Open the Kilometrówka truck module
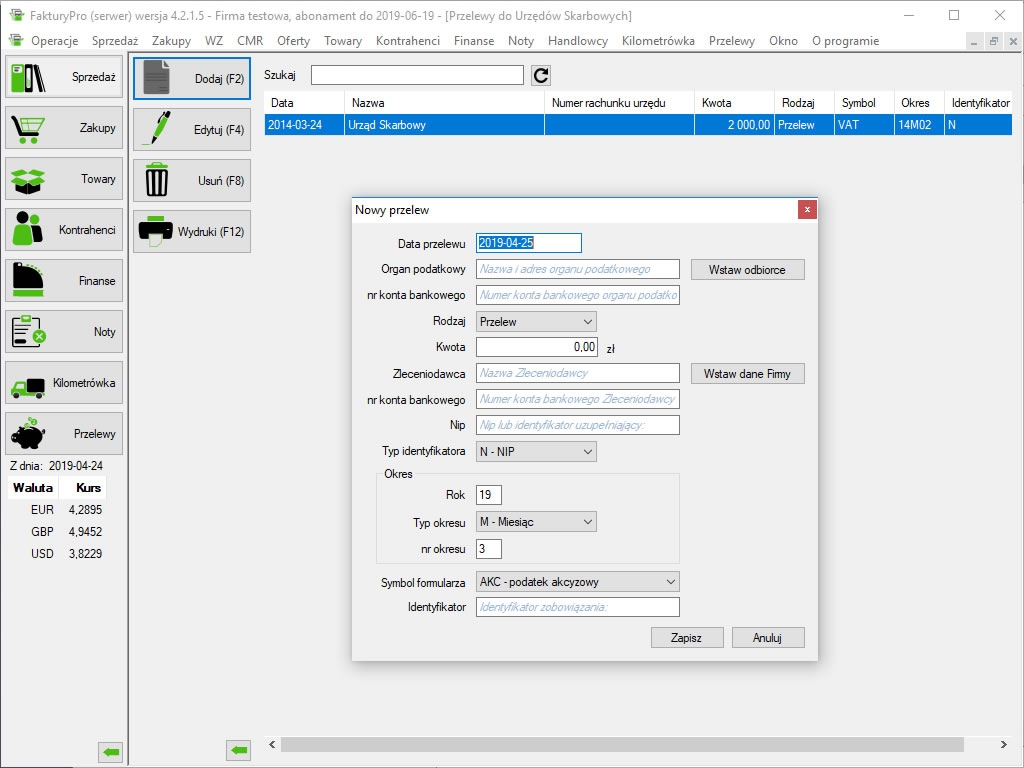This screenshot has width=1024, height=768. pos(64,383)
